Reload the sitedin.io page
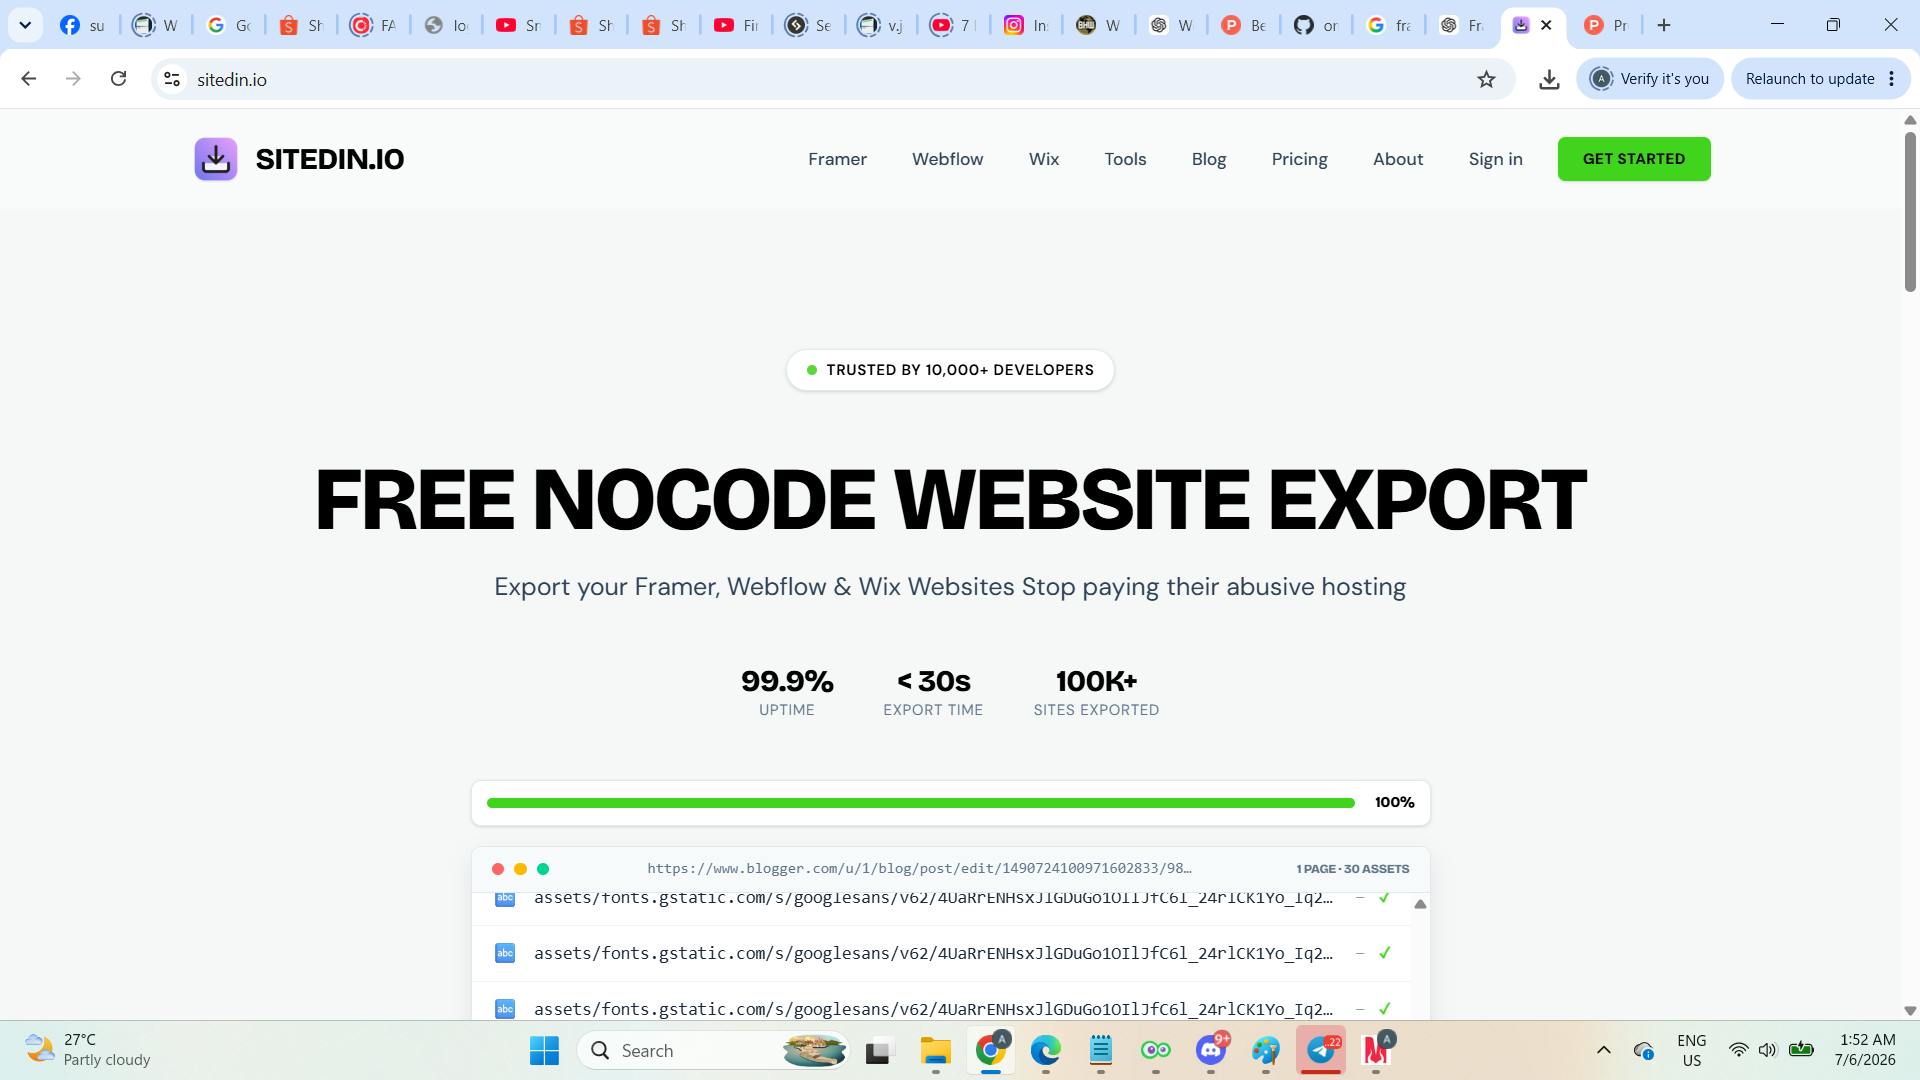Screen dimensions: 1920x1080 (118, 79)
